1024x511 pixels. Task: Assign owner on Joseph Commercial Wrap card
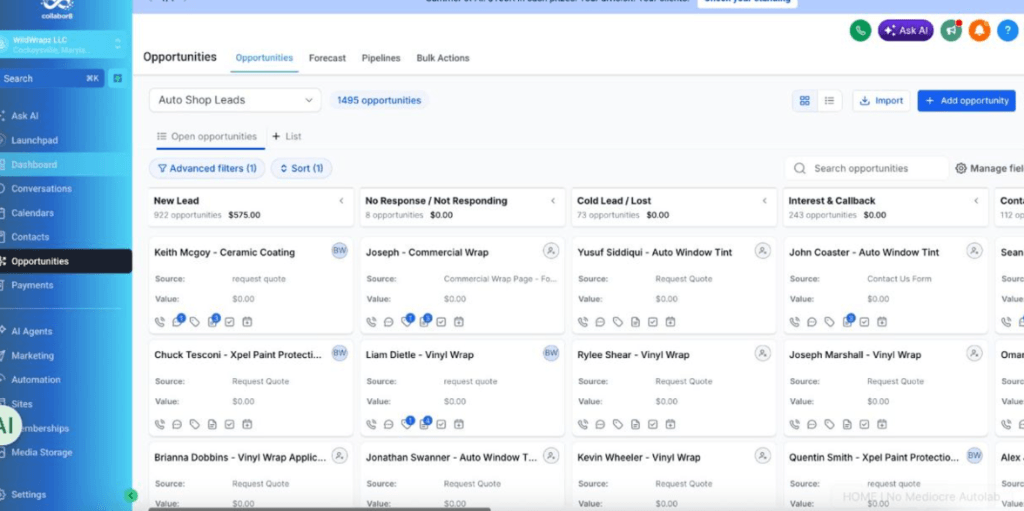coord(551,251)
